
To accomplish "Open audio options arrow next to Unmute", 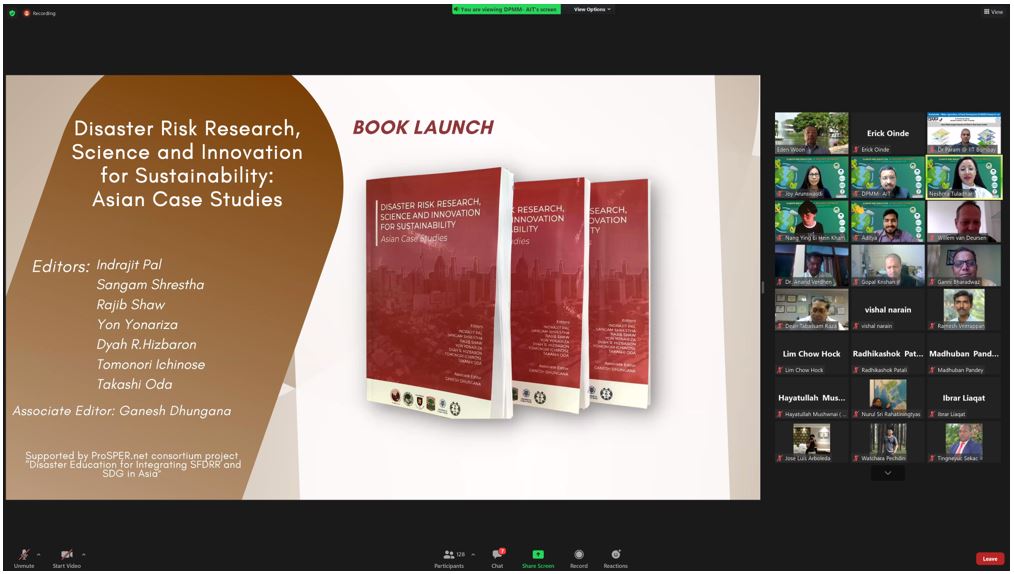I will pyautogui.click(x=39, y=553).
